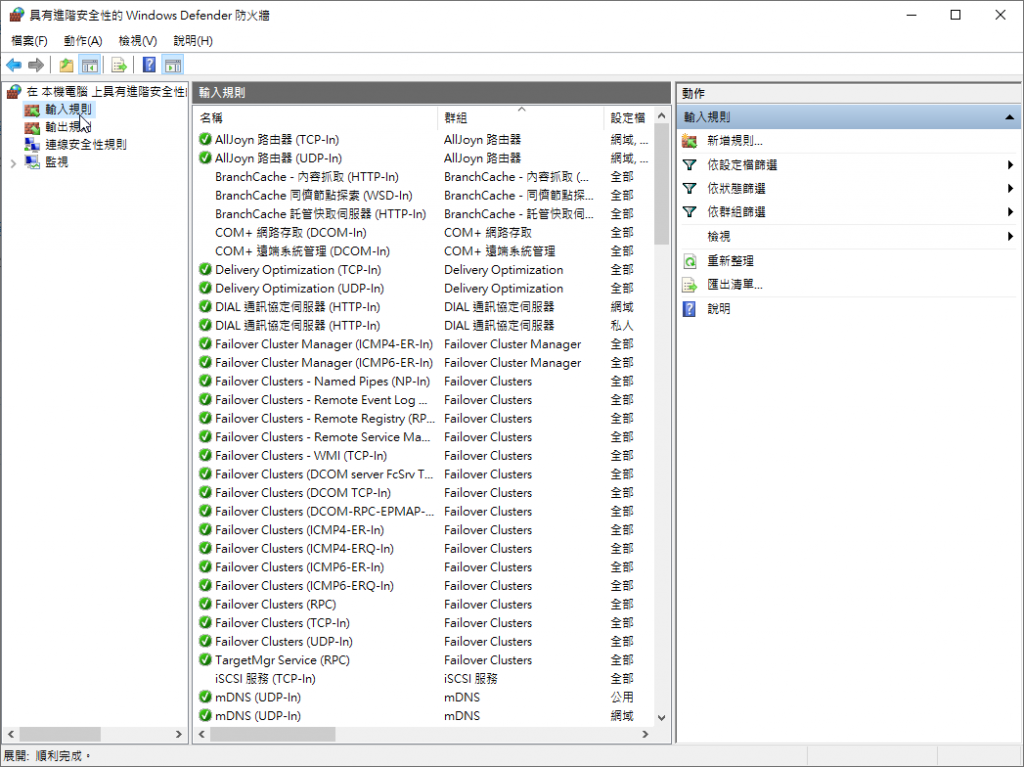Screen dimensions: 1024x767
Task: Click the 說明 help icon in actions pane
Action: click(x=690, y=308)
